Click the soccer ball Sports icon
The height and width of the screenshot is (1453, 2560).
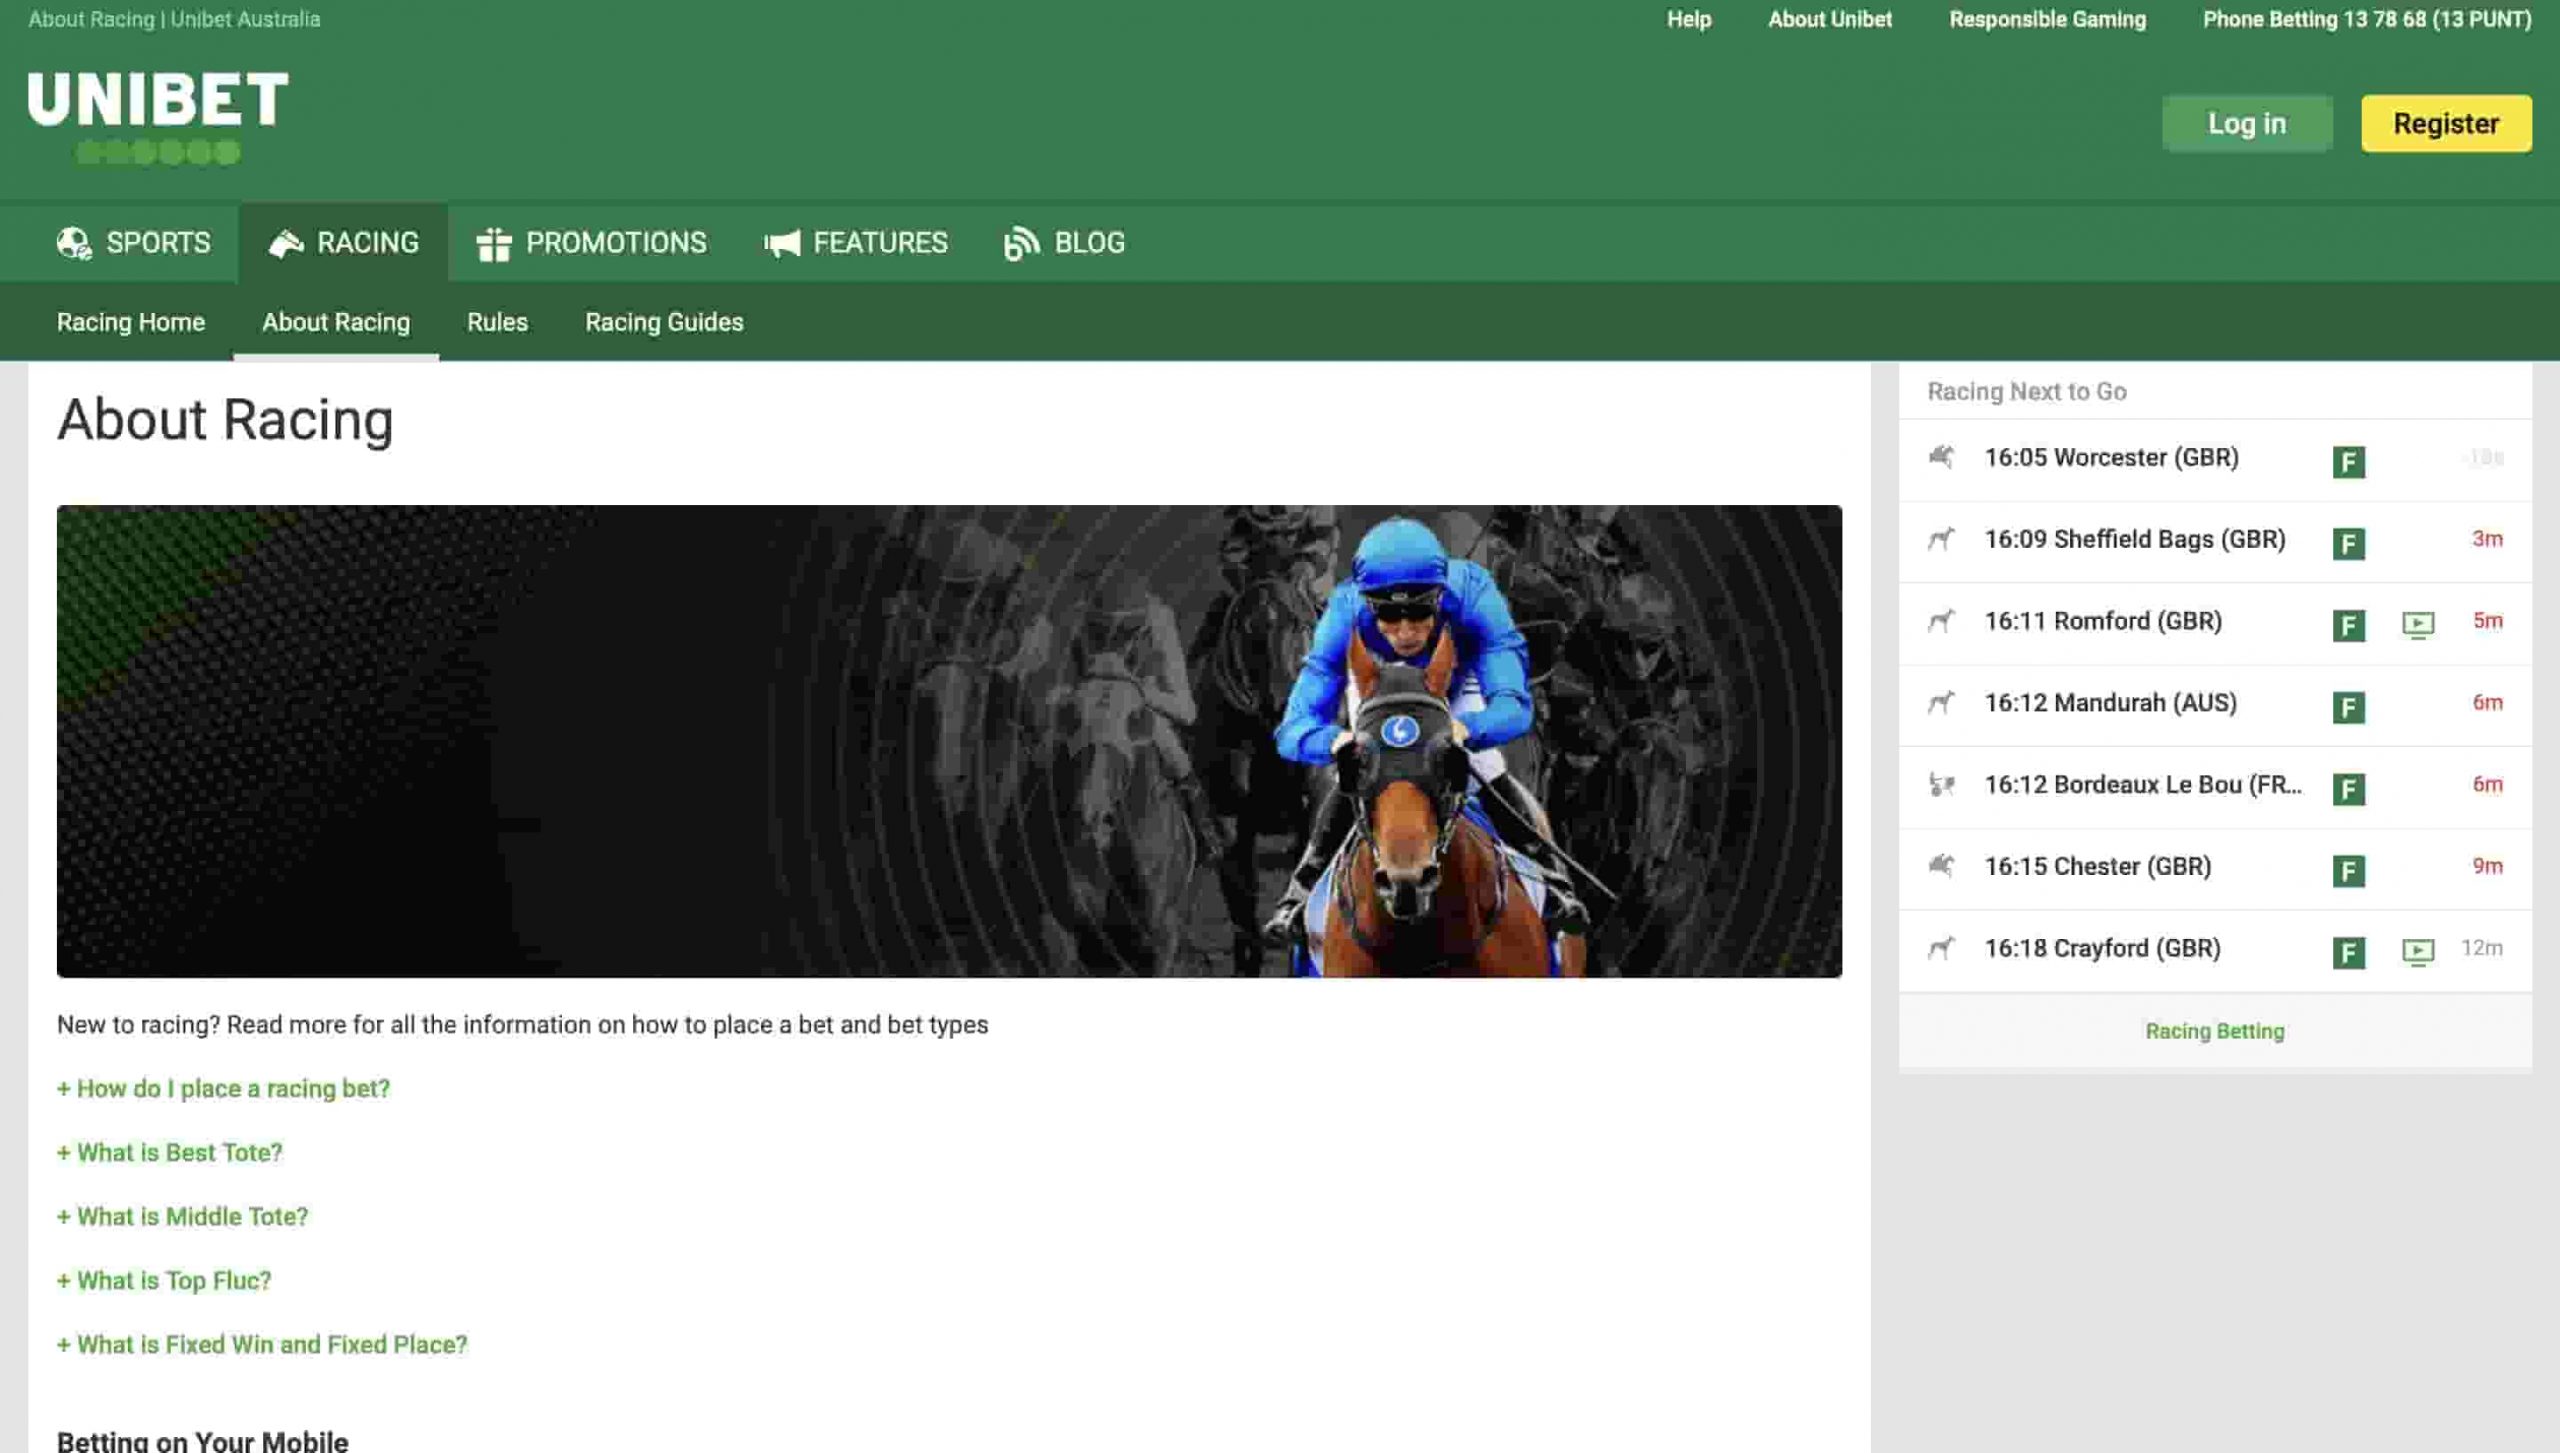[74, 243]
